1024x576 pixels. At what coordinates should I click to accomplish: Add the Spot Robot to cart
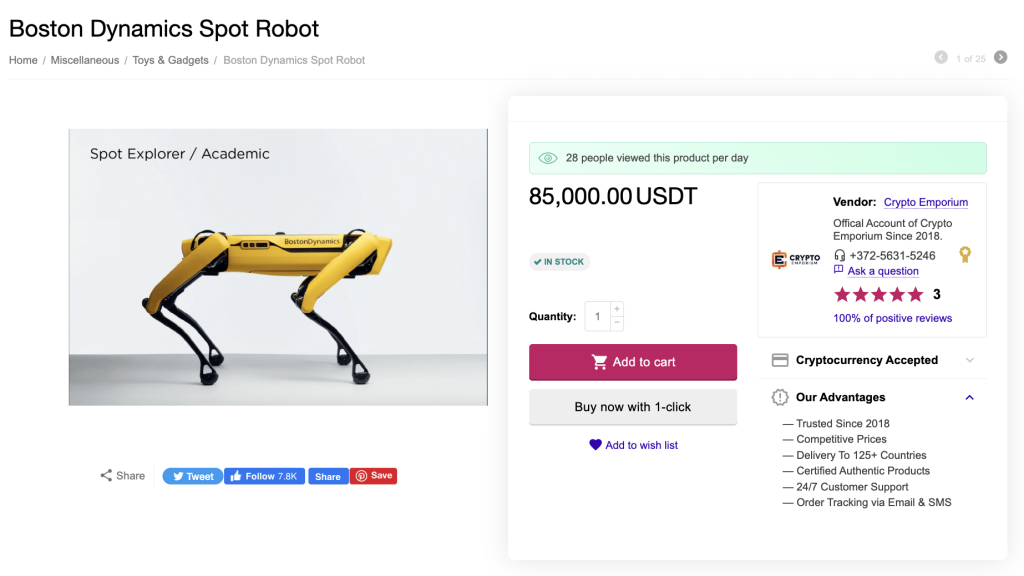(x=633, y=362)
